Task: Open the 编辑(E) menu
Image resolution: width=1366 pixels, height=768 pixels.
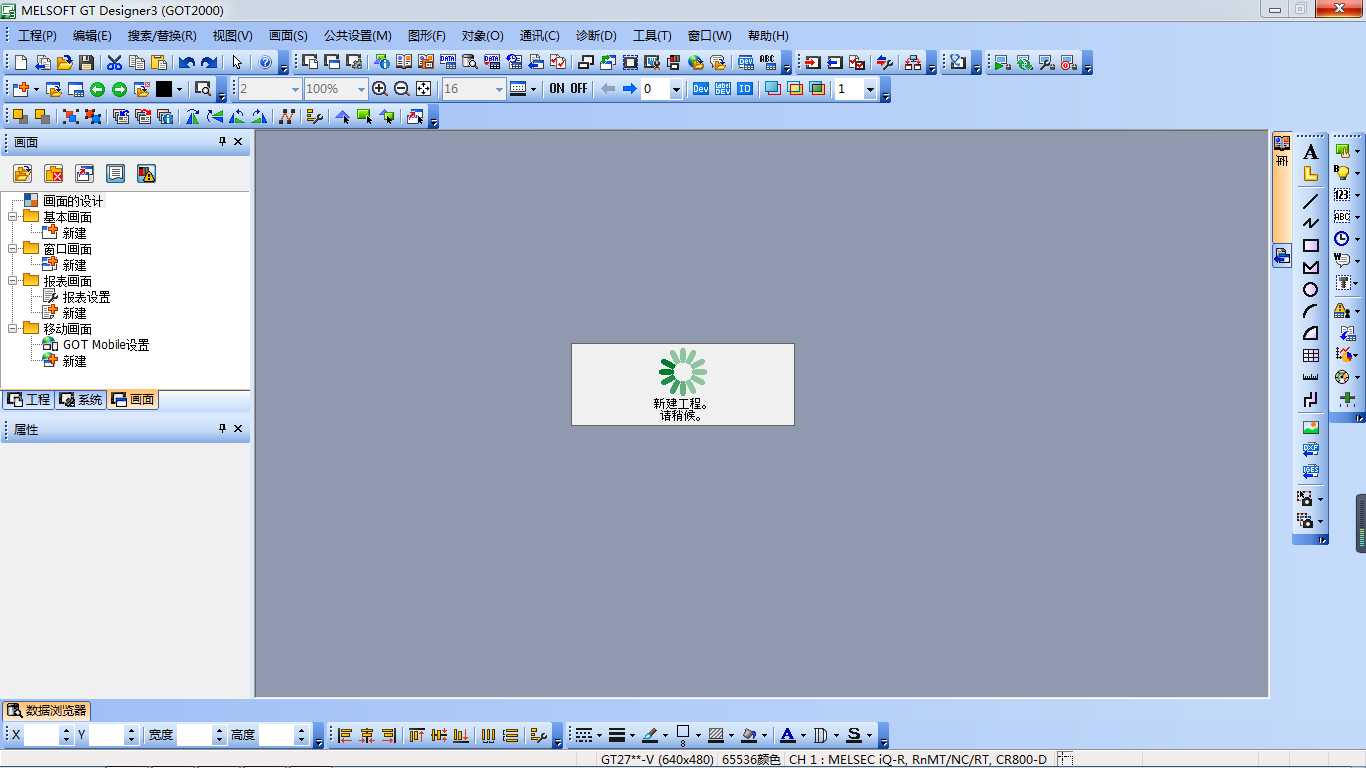Action: pyautogui.click(x=92, y=35)
